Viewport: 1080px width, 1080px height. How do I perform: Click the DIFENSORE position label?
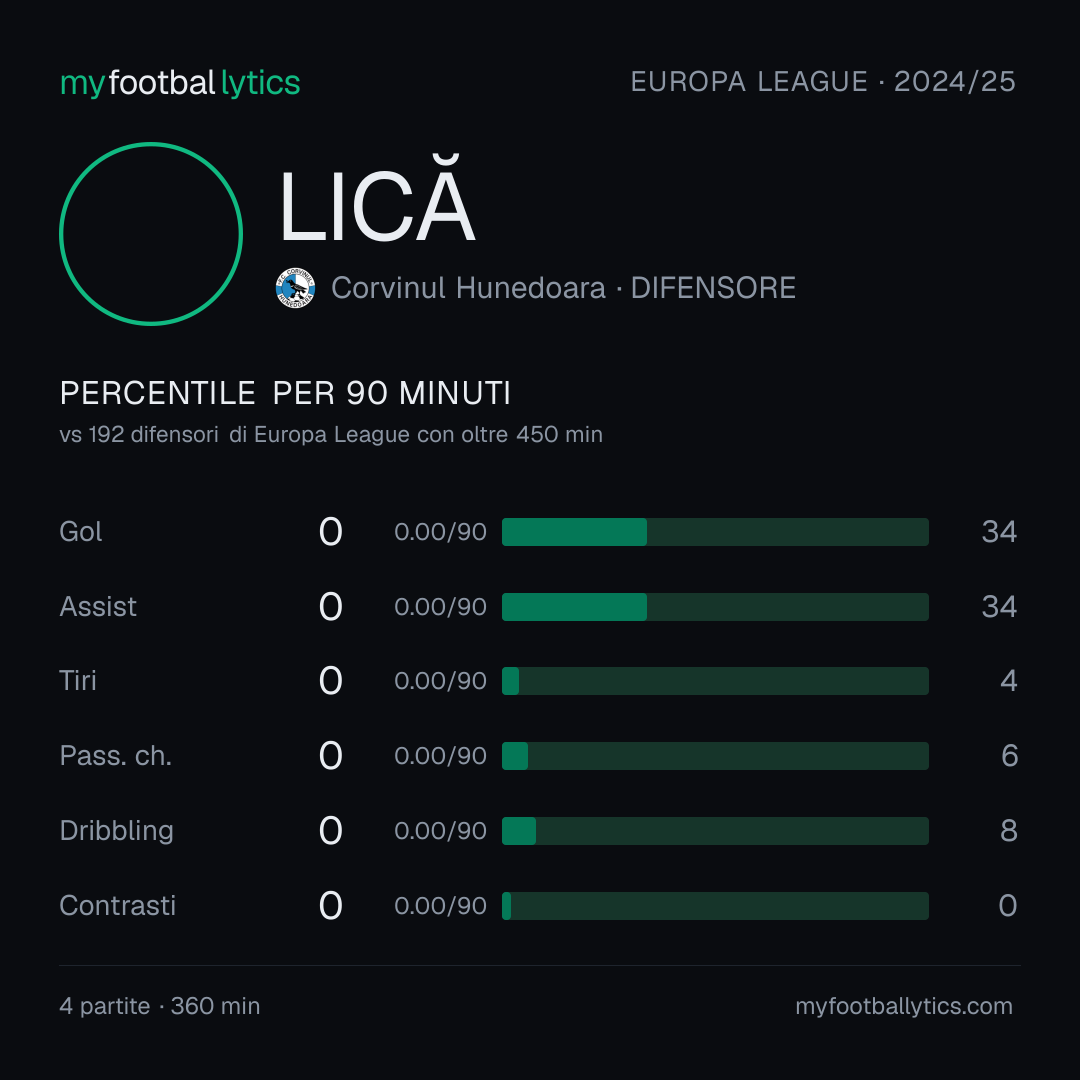pyautogui.click(x=714, y=288)
